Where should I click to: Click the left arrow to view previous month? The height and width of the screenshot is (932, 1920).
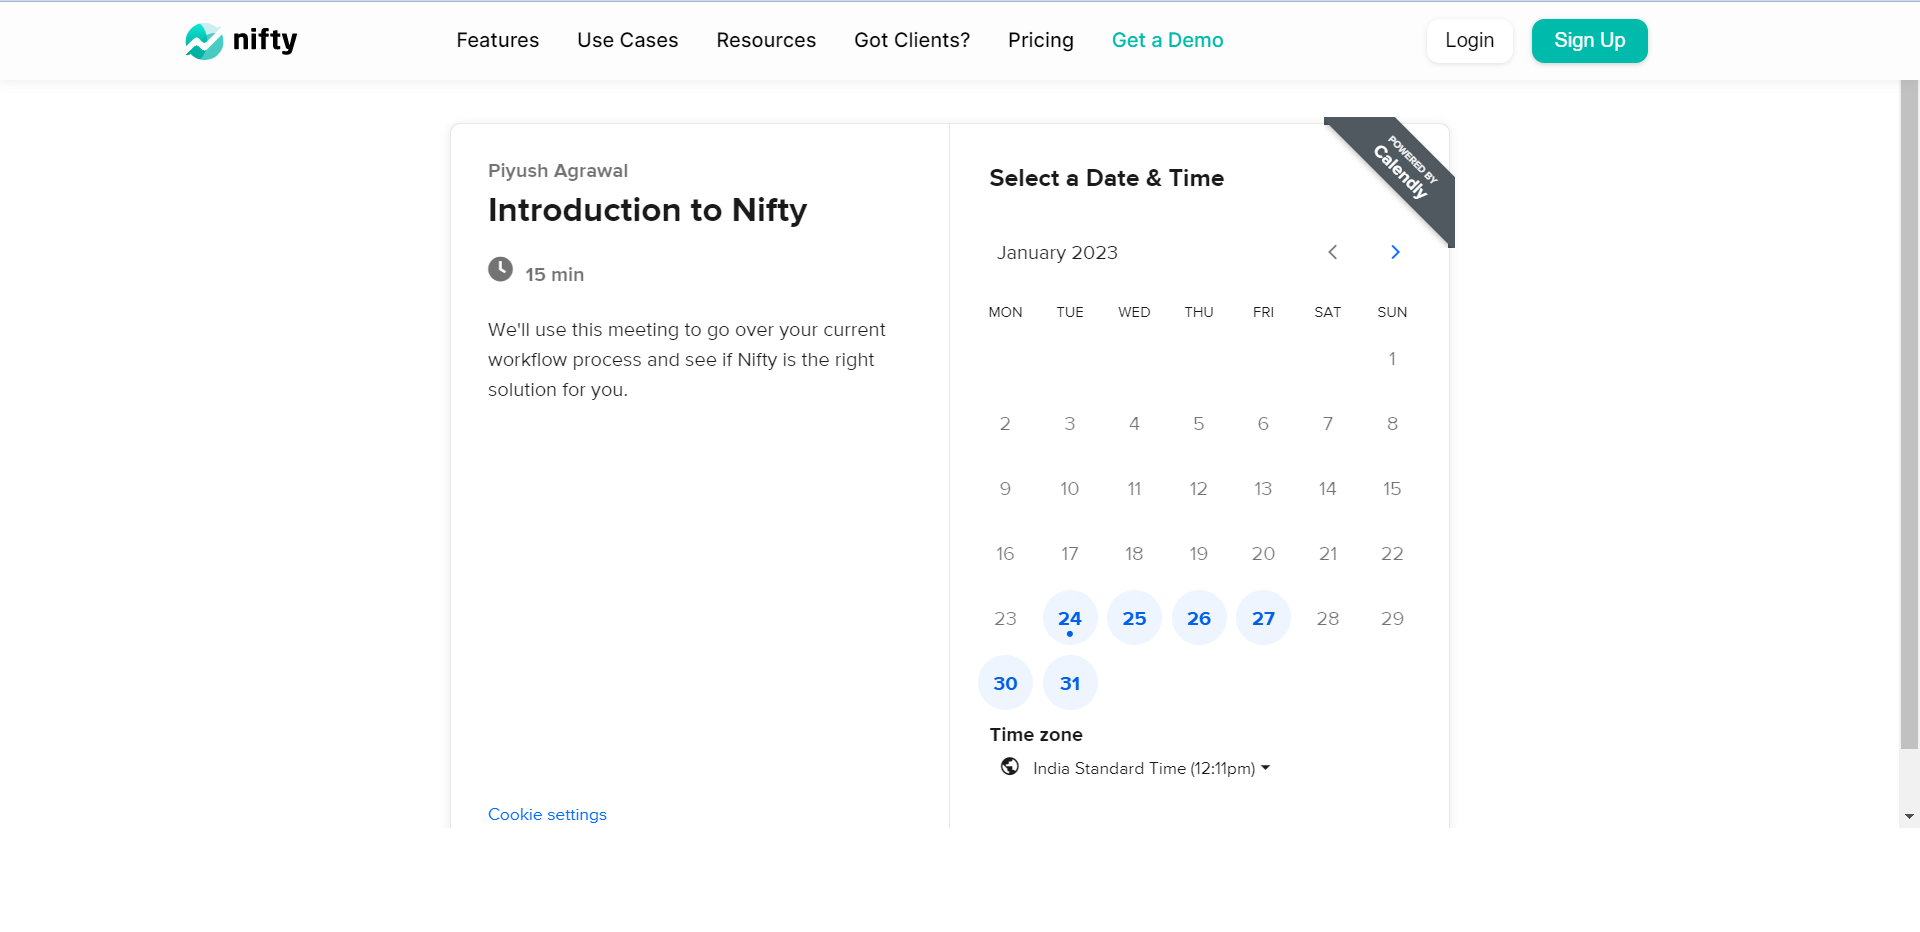(1332, 252)
